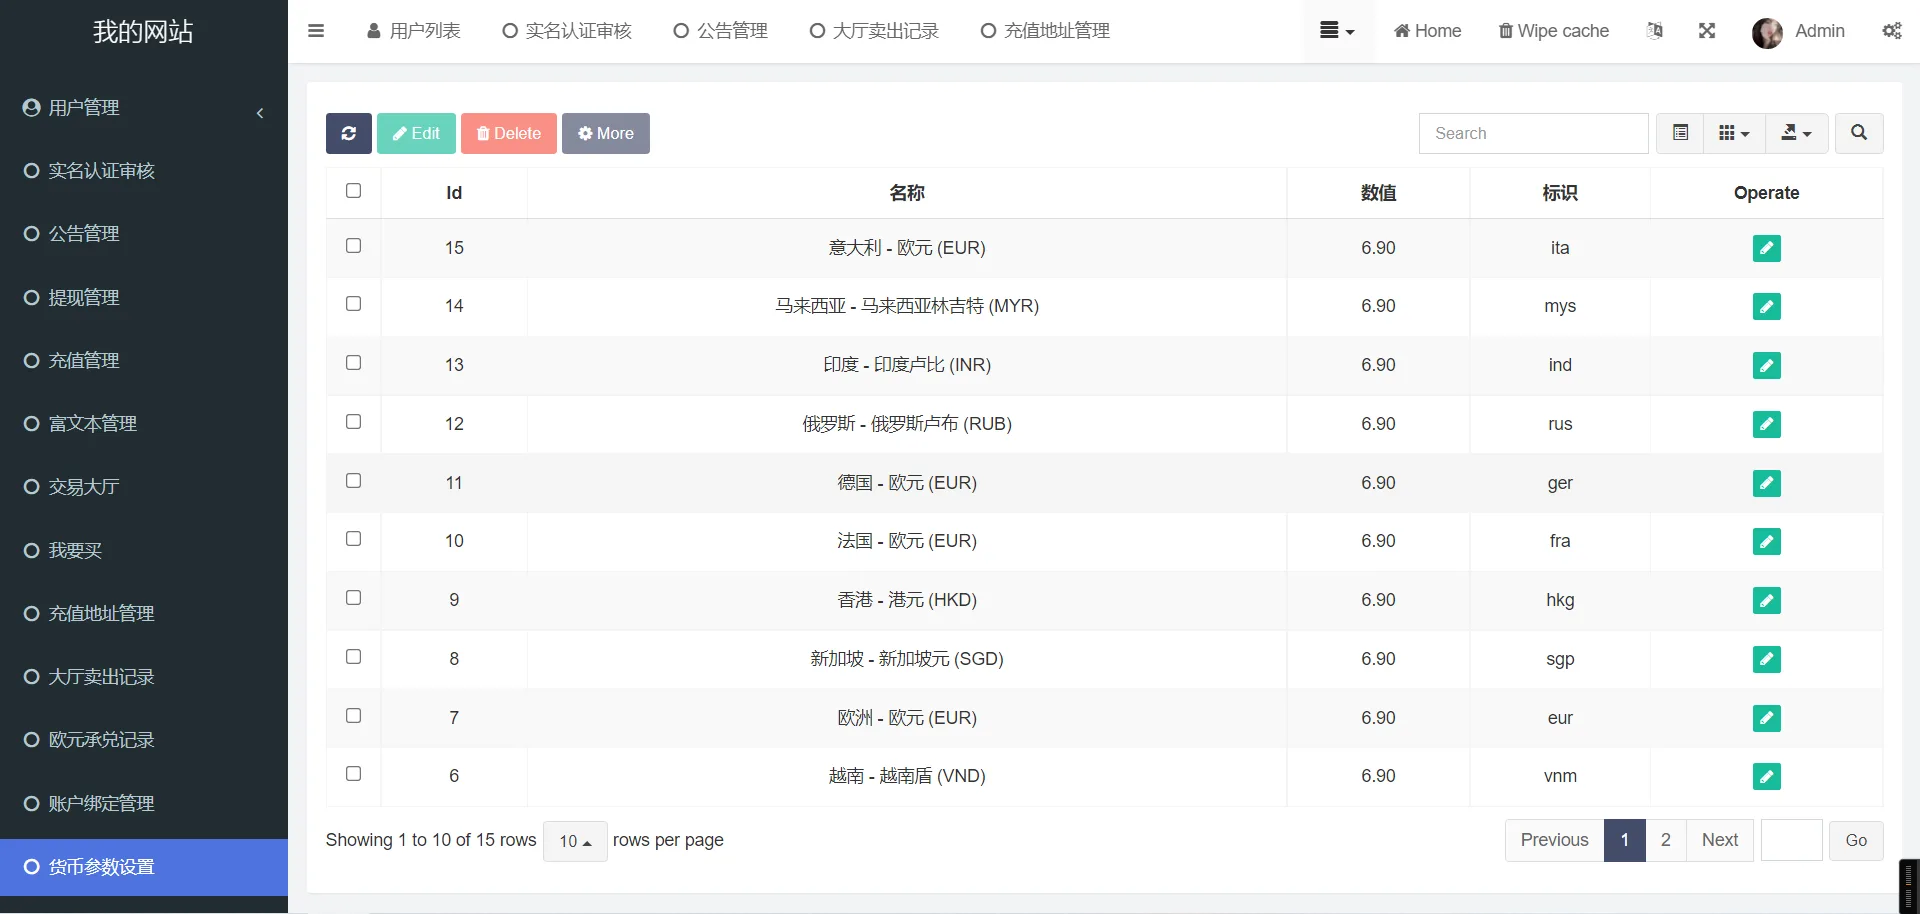Toggle the sidebar hamburger menu icon

(316, 31)
